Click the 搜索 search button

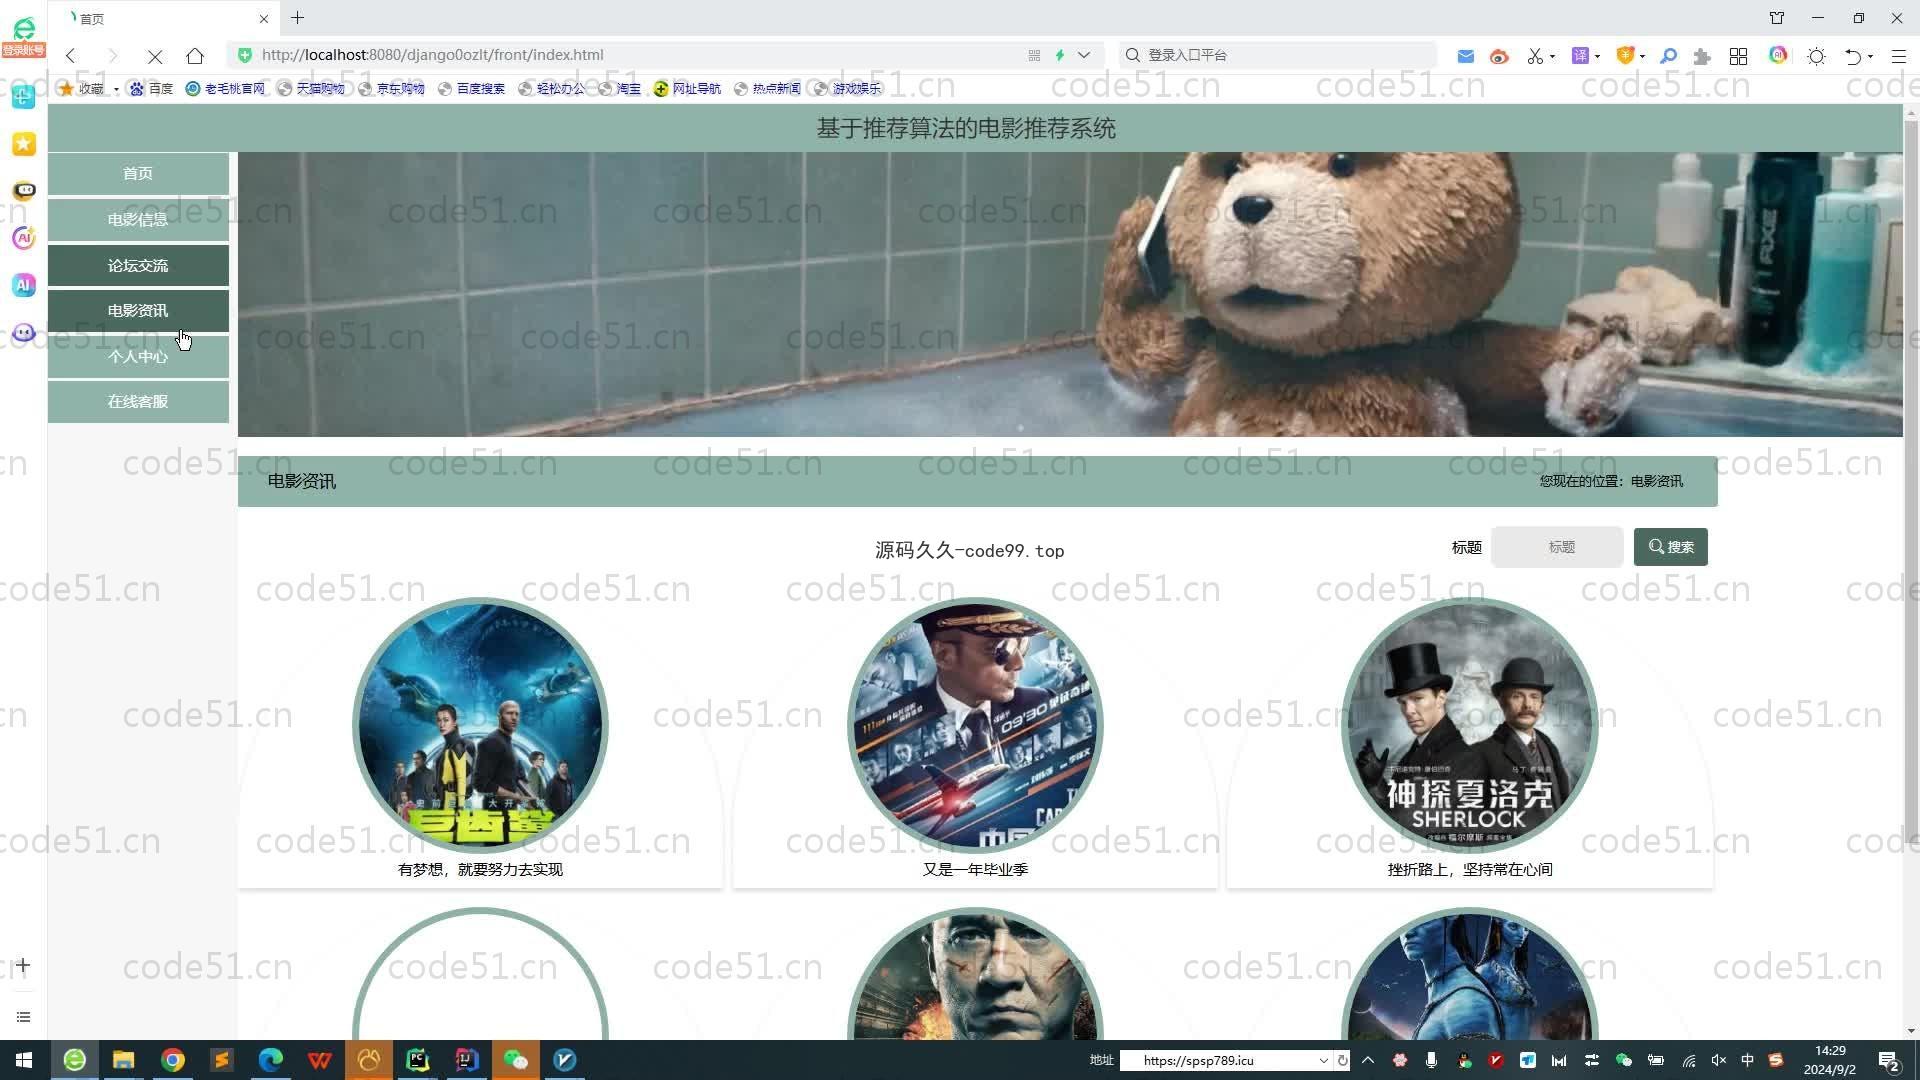[1671, 547]
